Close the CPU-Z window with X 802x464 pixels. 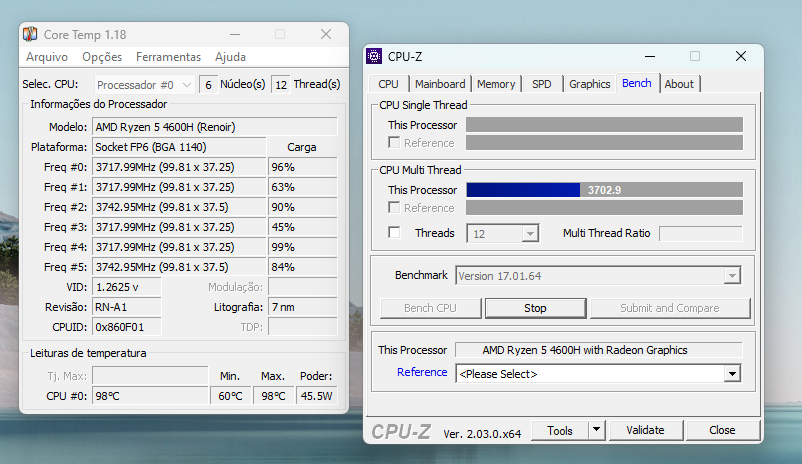tap(741, 56)
